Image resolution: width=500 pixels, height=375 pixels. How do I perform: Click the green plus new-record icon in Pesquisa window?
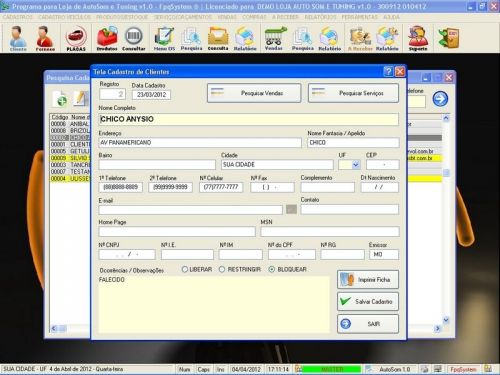point(61,99)
